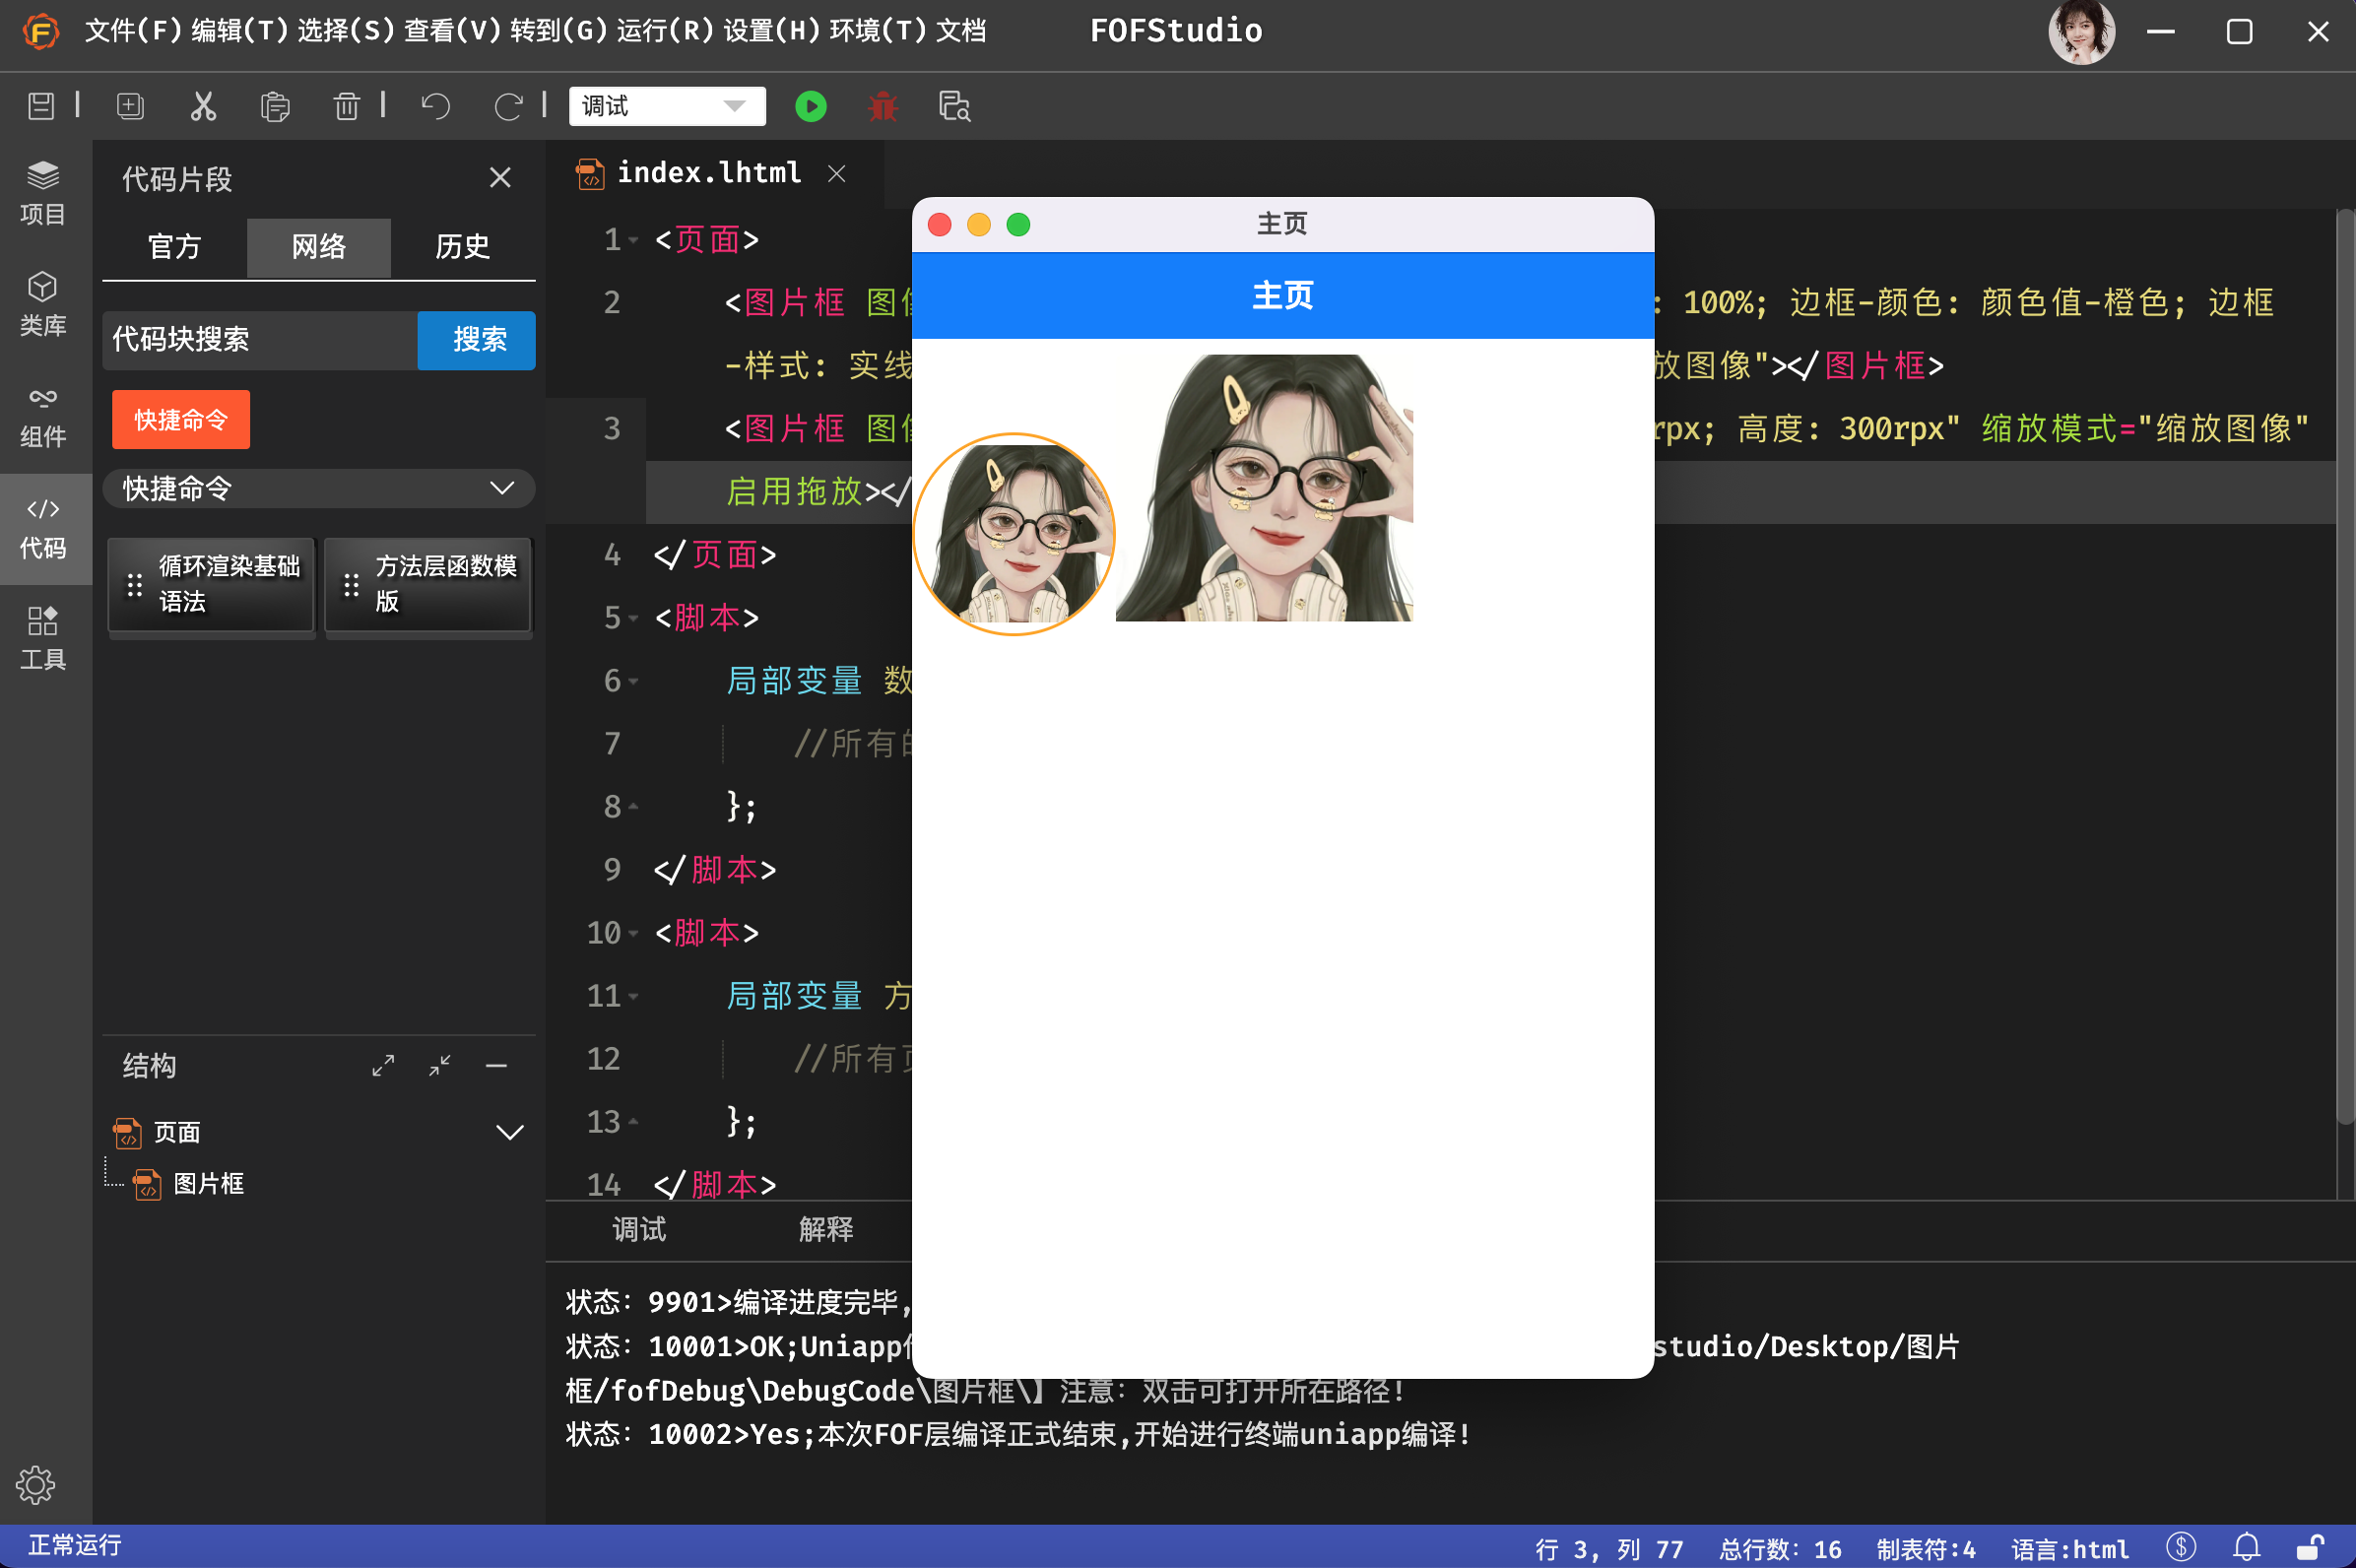
Task: Click the redo arrow icon
Action: pos(508,106)
